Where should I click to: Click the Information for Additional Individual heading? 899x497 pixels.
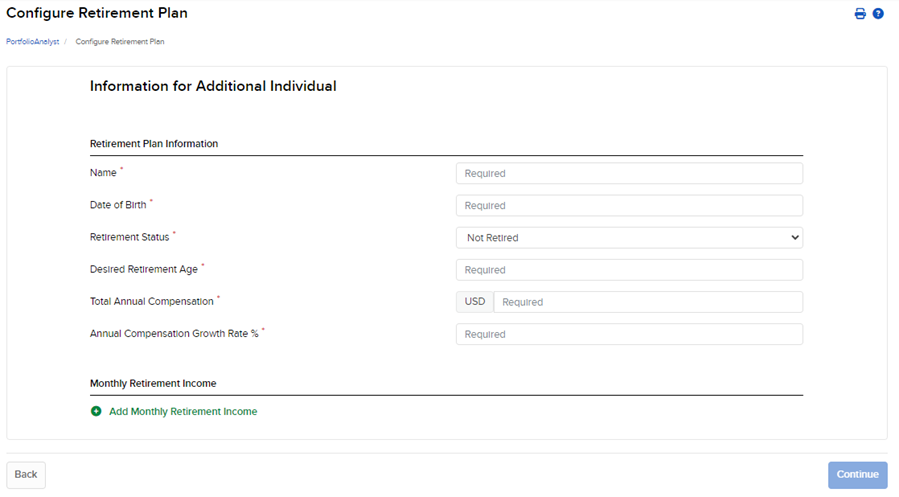(213, 86)
